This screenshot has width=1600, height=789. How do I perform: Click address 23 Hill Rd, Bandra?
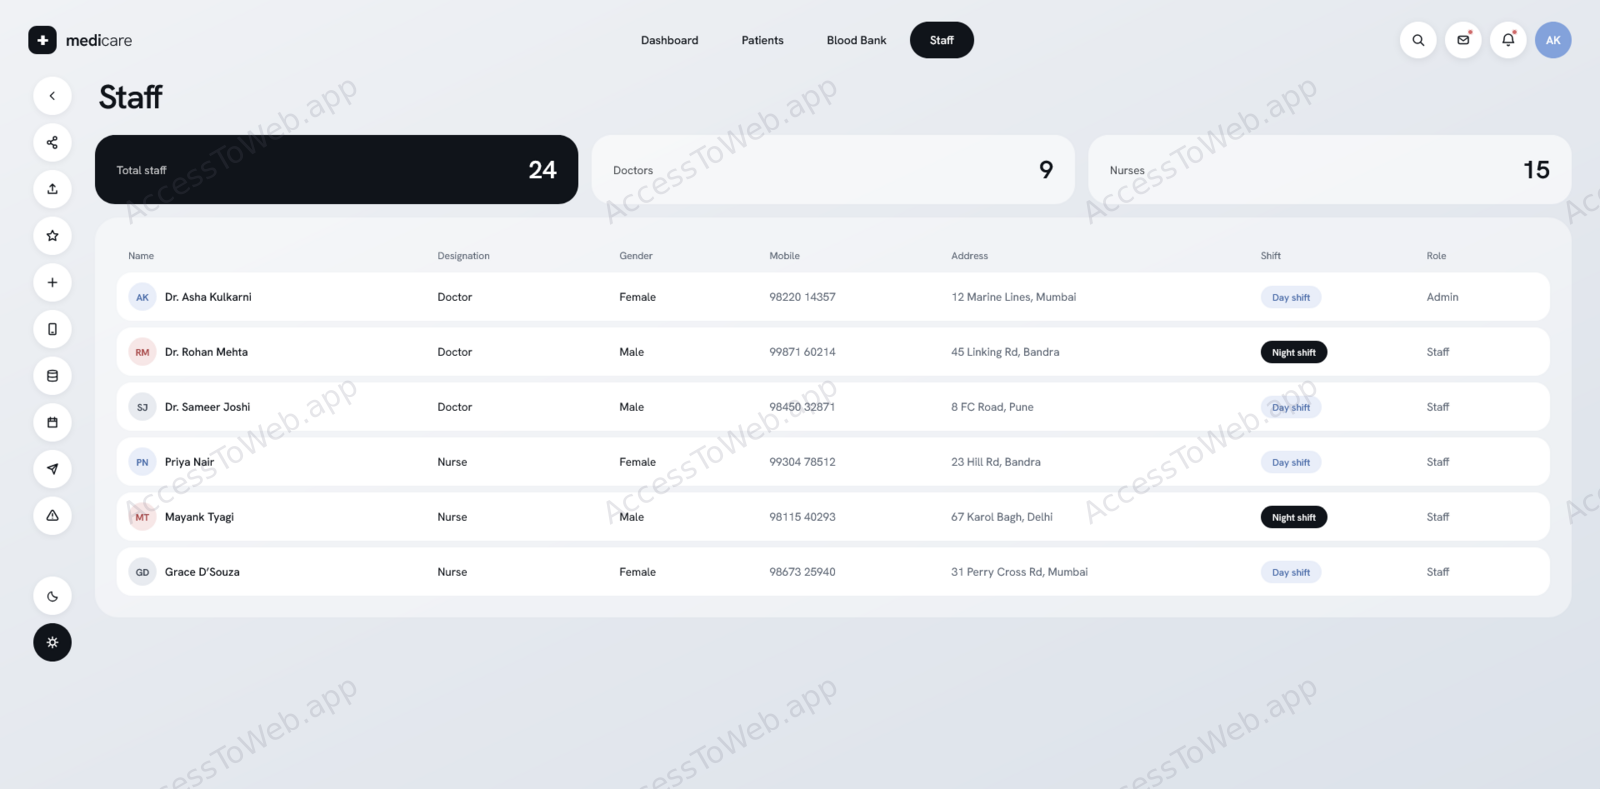[996, 462]
